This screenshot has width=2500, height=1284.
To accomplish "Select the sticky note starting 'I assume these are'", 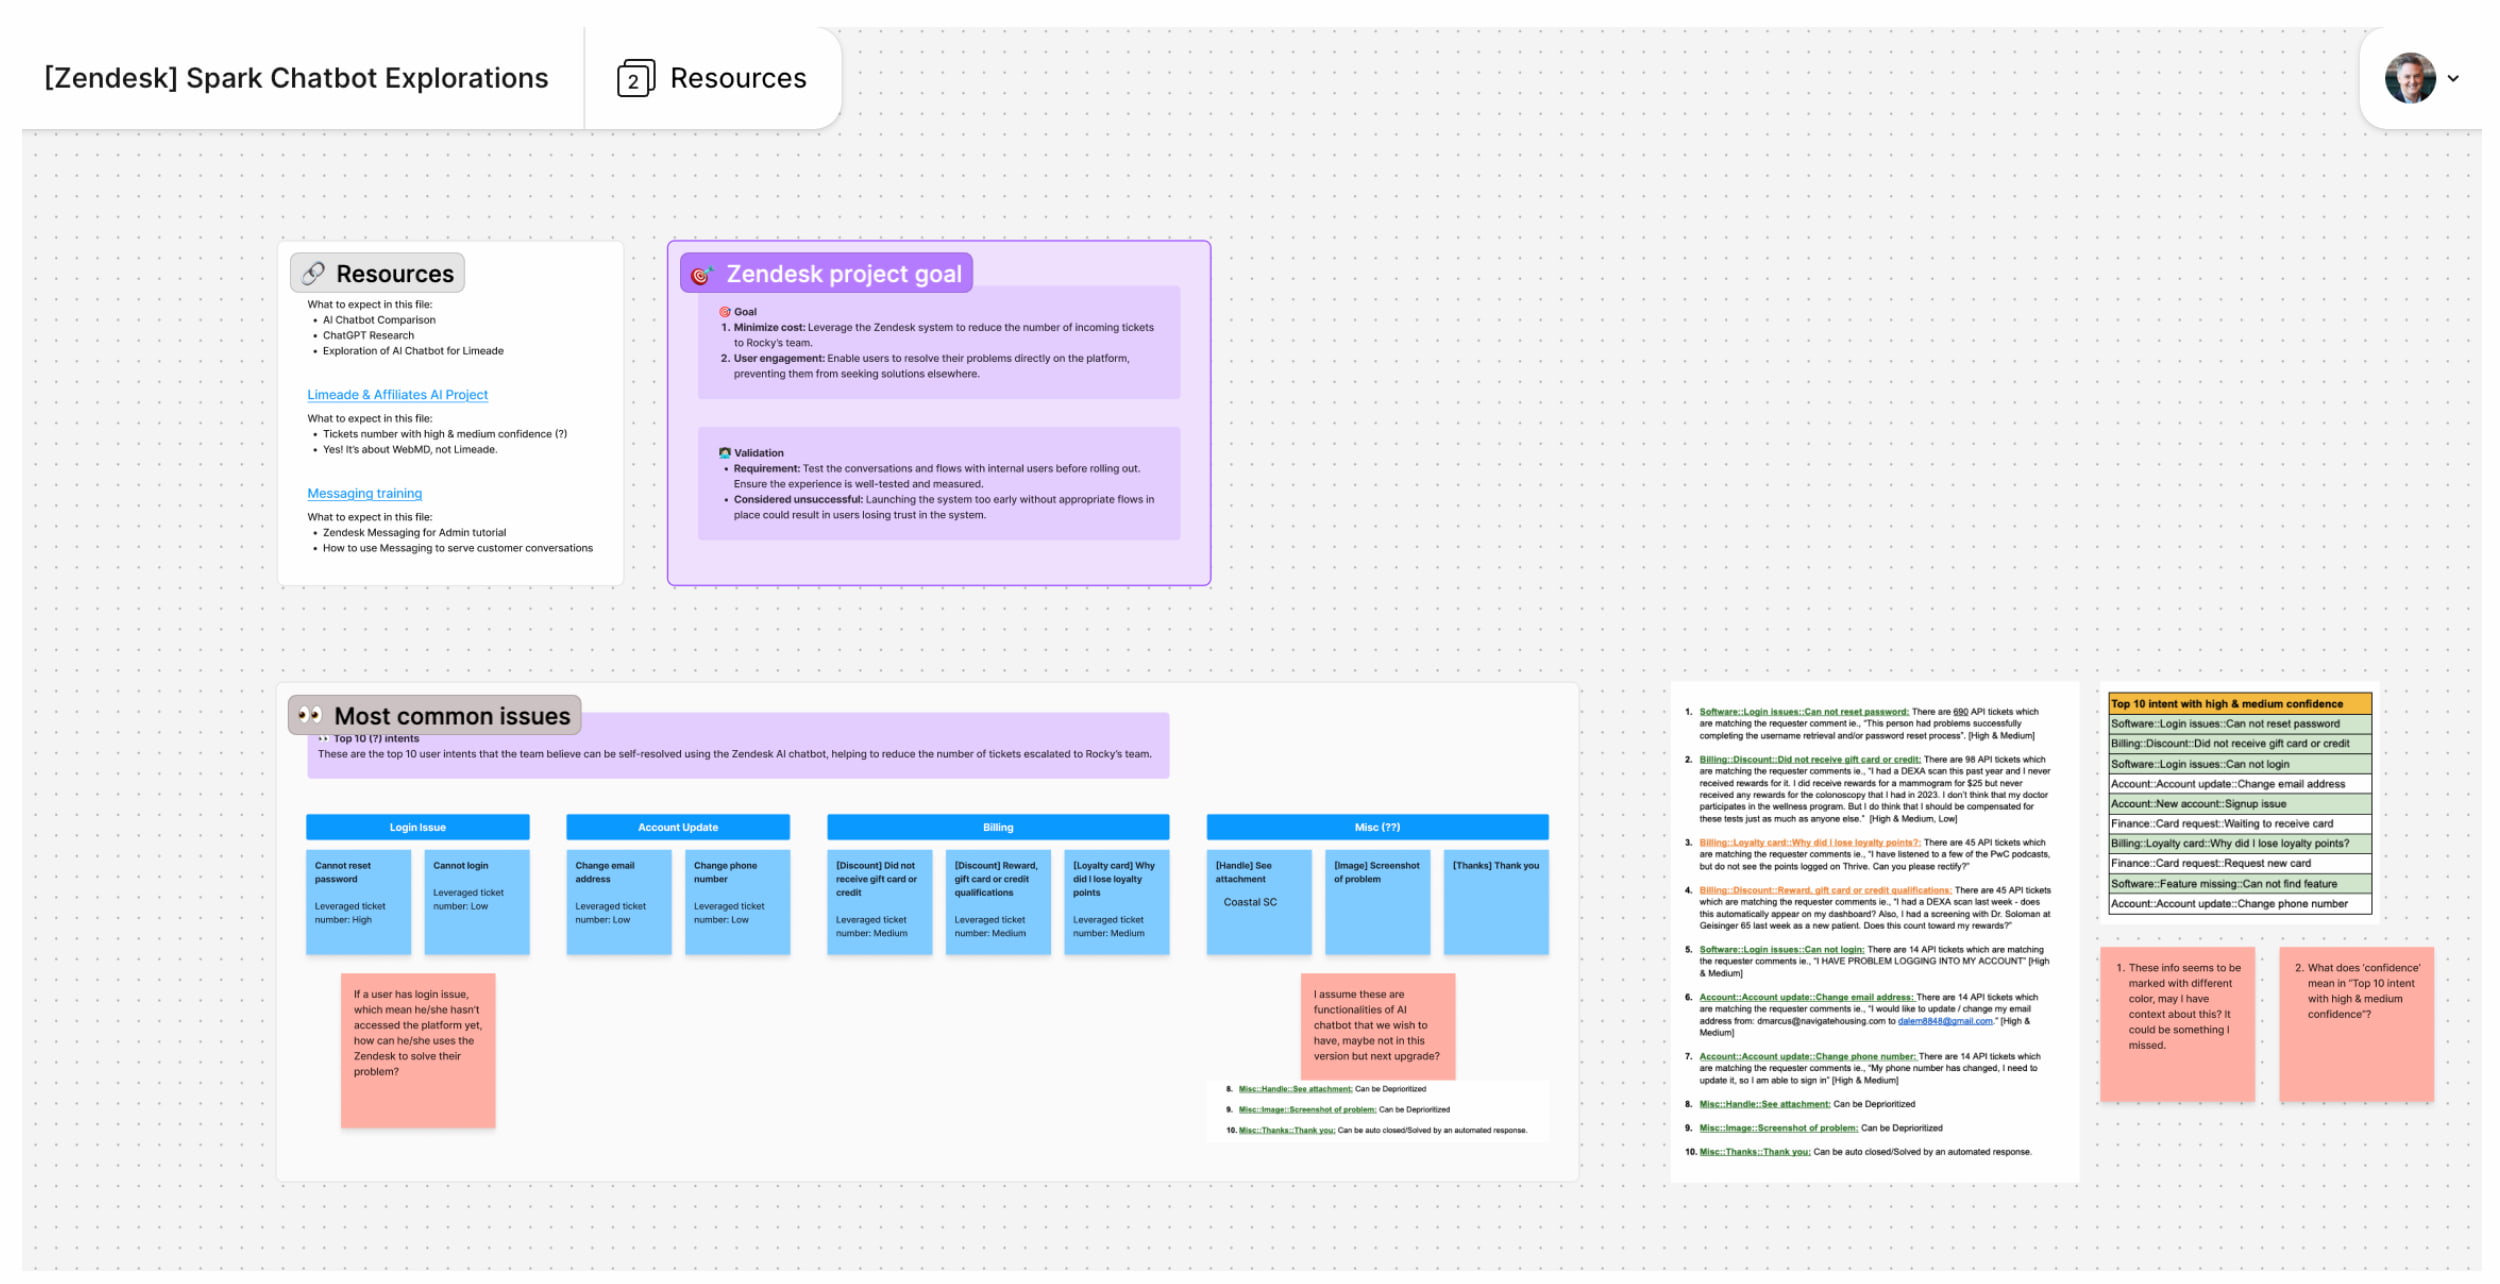I will click(1378, 1027).
